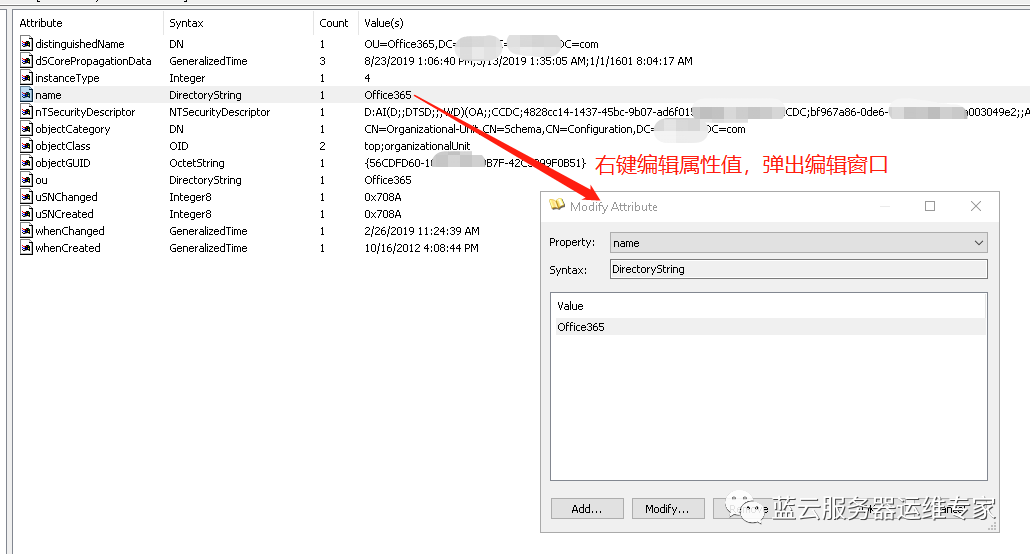
Task: Click the OctetString syntax cell
Action: click(196, 163)
